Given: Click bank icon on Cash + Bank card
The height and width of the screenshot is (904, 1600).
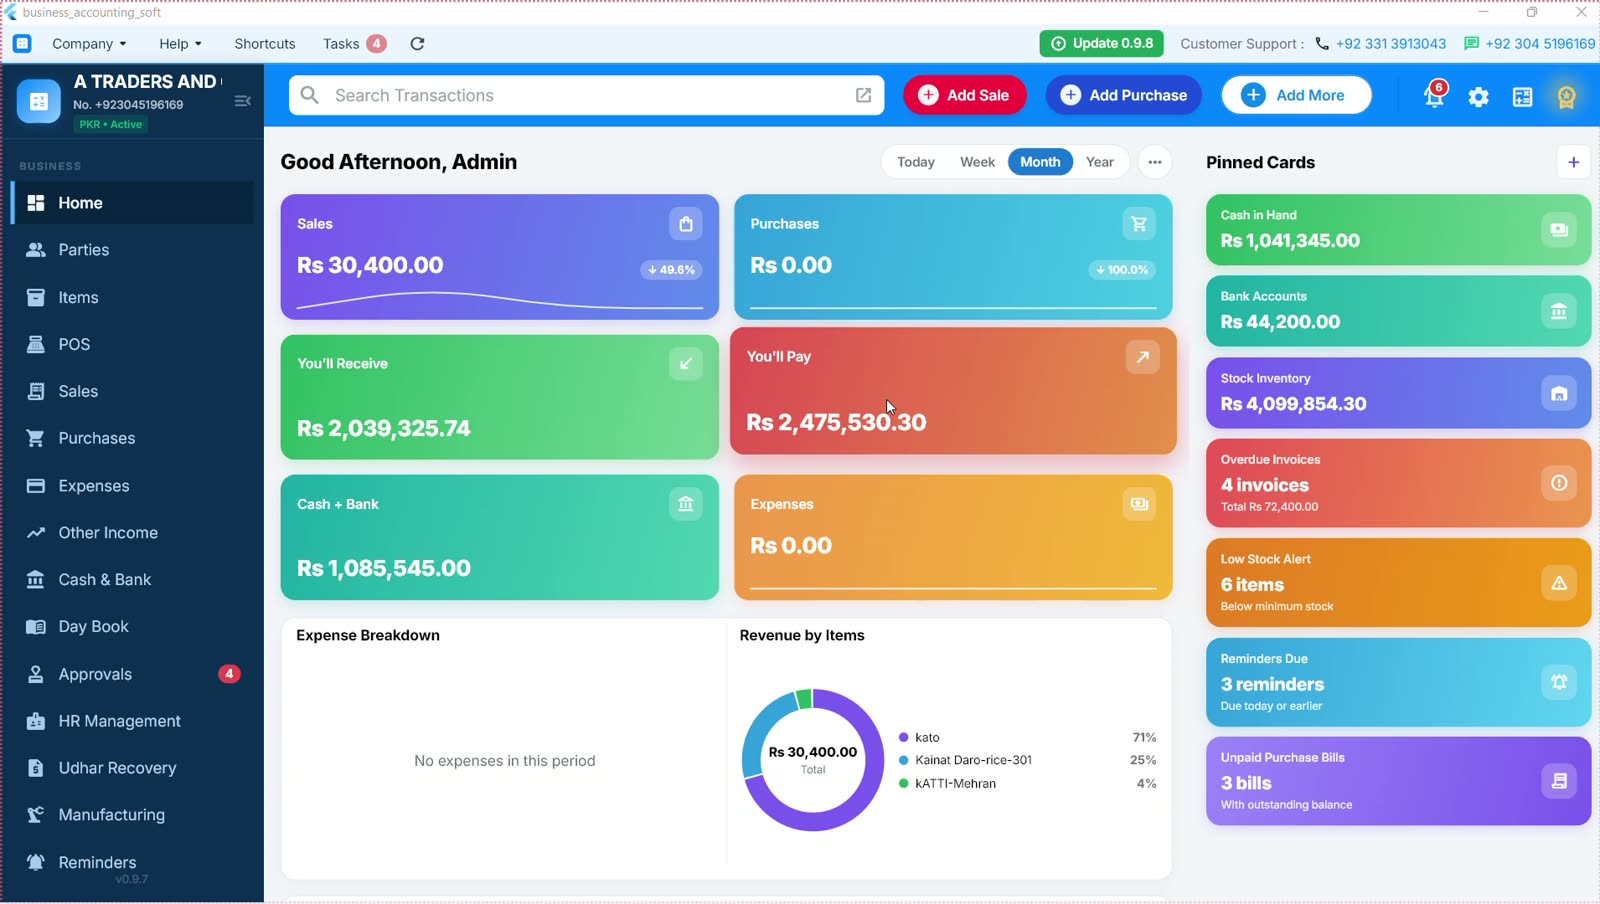Looking at the screenshot, I should pyautogui.click(x=686, y=504).
